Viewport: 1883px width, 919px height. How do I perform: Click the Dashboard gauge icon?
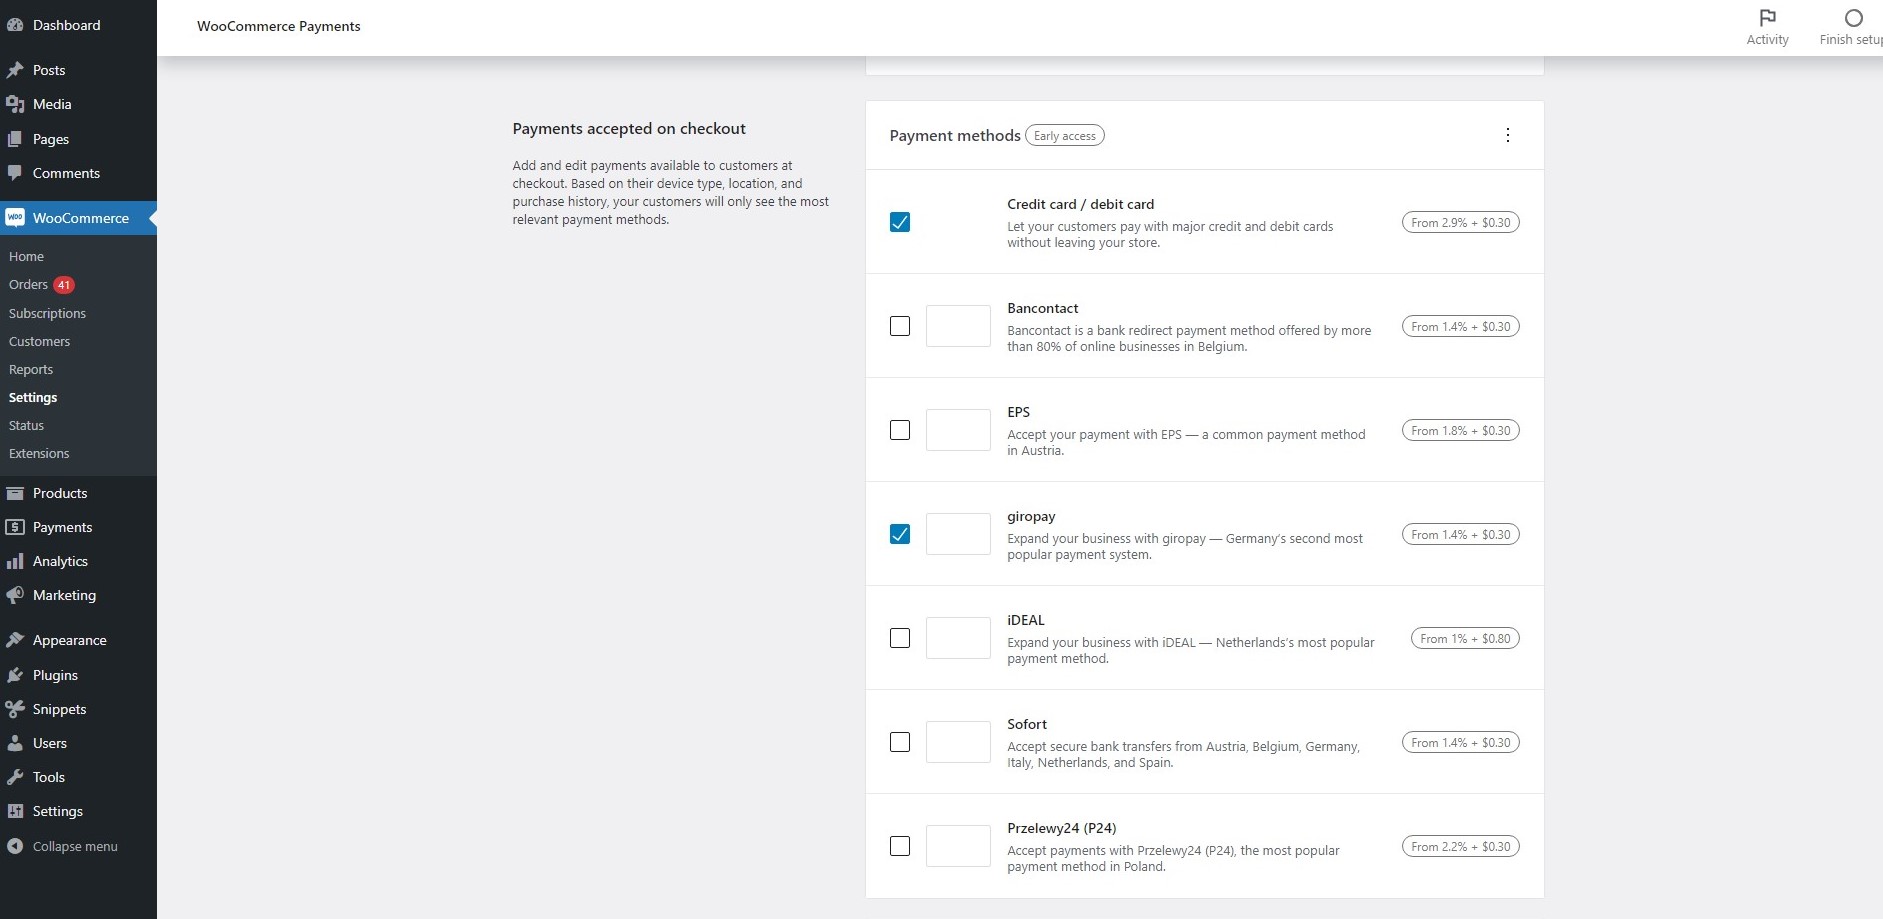(15, 25)
